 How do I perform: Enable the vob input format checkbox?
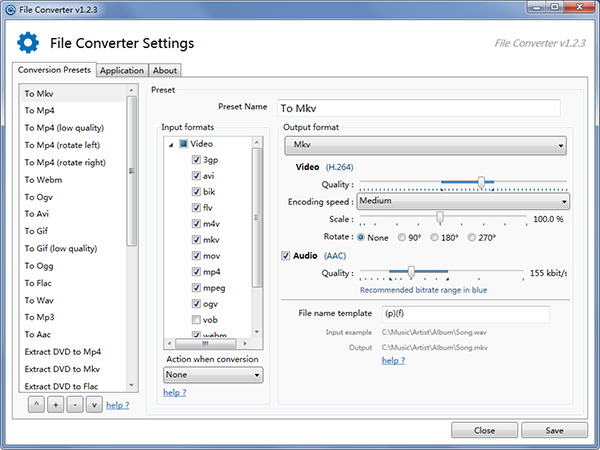pyautogui.click(x=196, y=320)
